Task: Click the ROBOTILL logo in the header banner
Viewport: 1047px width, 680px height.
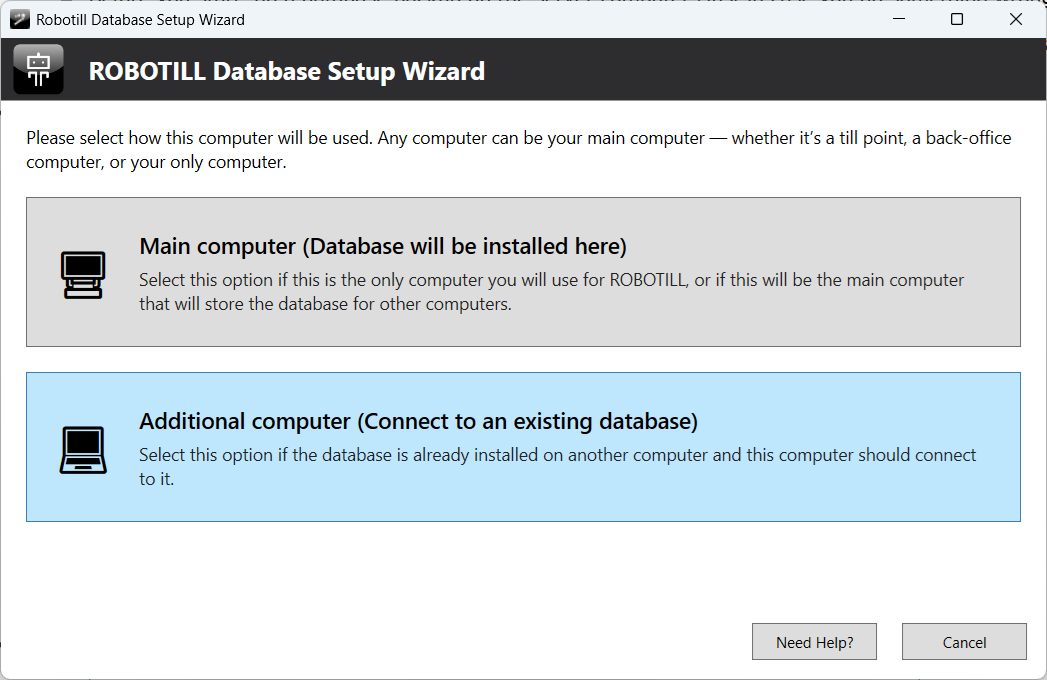Action: (x=38, y=69)
